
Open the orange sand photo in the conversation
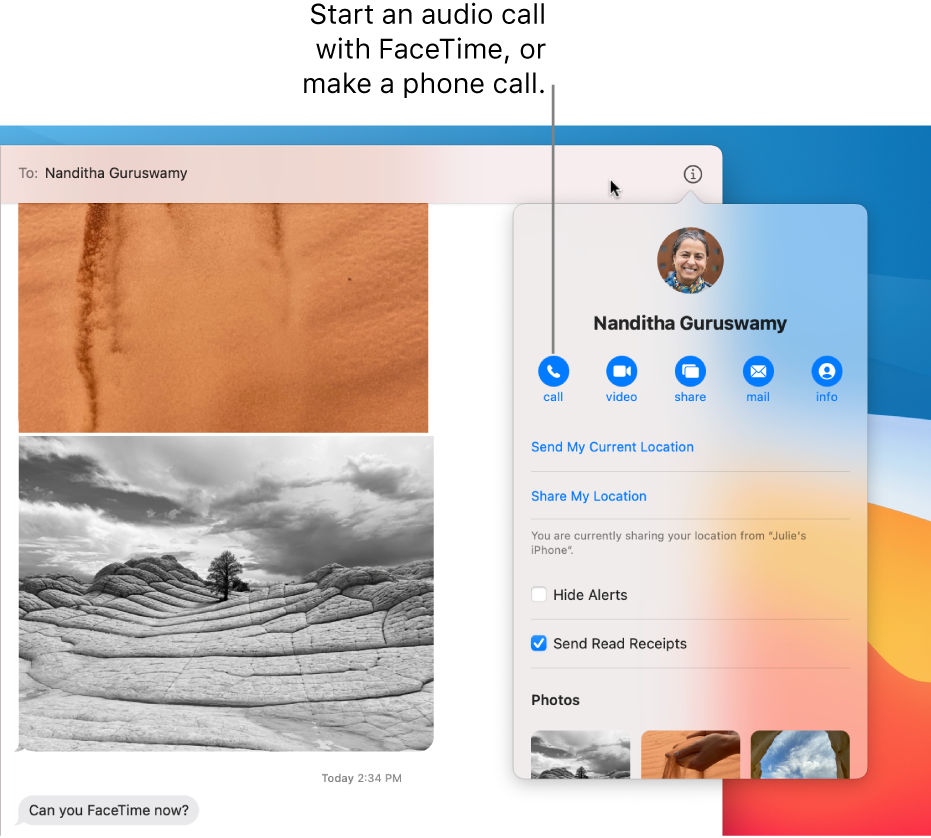click(223, 318)
